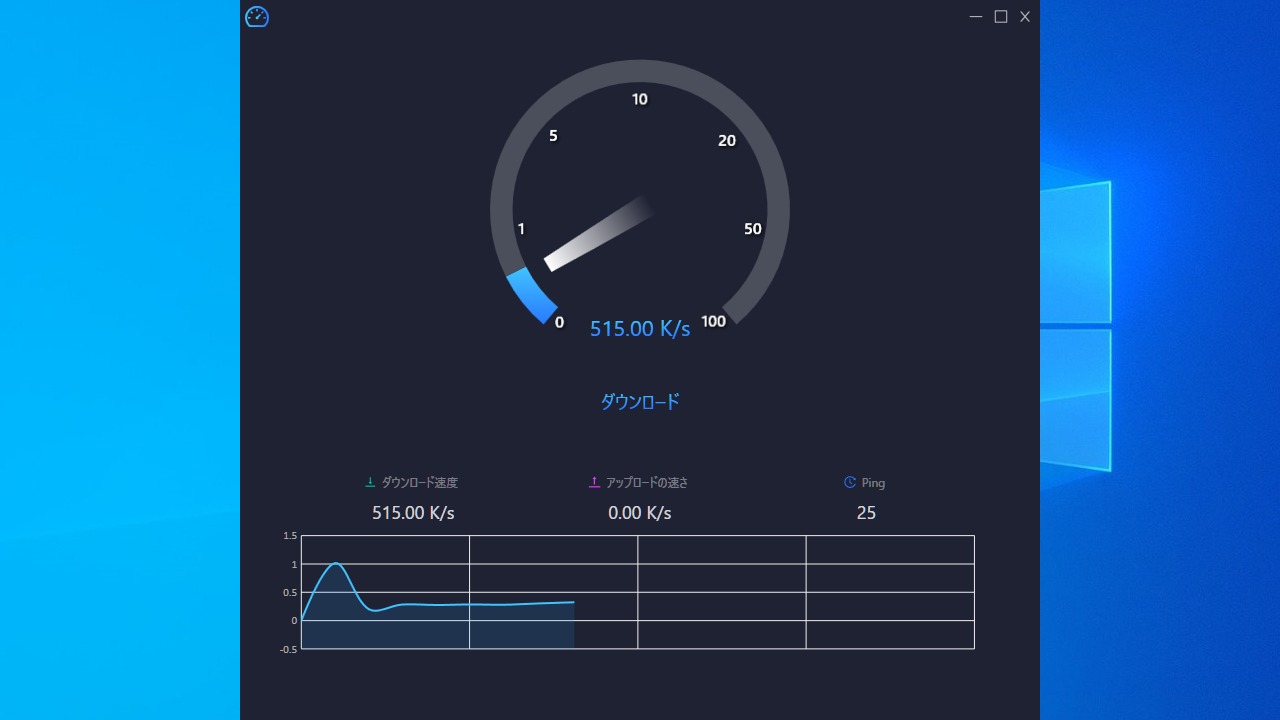The image size is (1280, 720).
Task: Click the gauge mark labeled 20
Action: [727, 141]
